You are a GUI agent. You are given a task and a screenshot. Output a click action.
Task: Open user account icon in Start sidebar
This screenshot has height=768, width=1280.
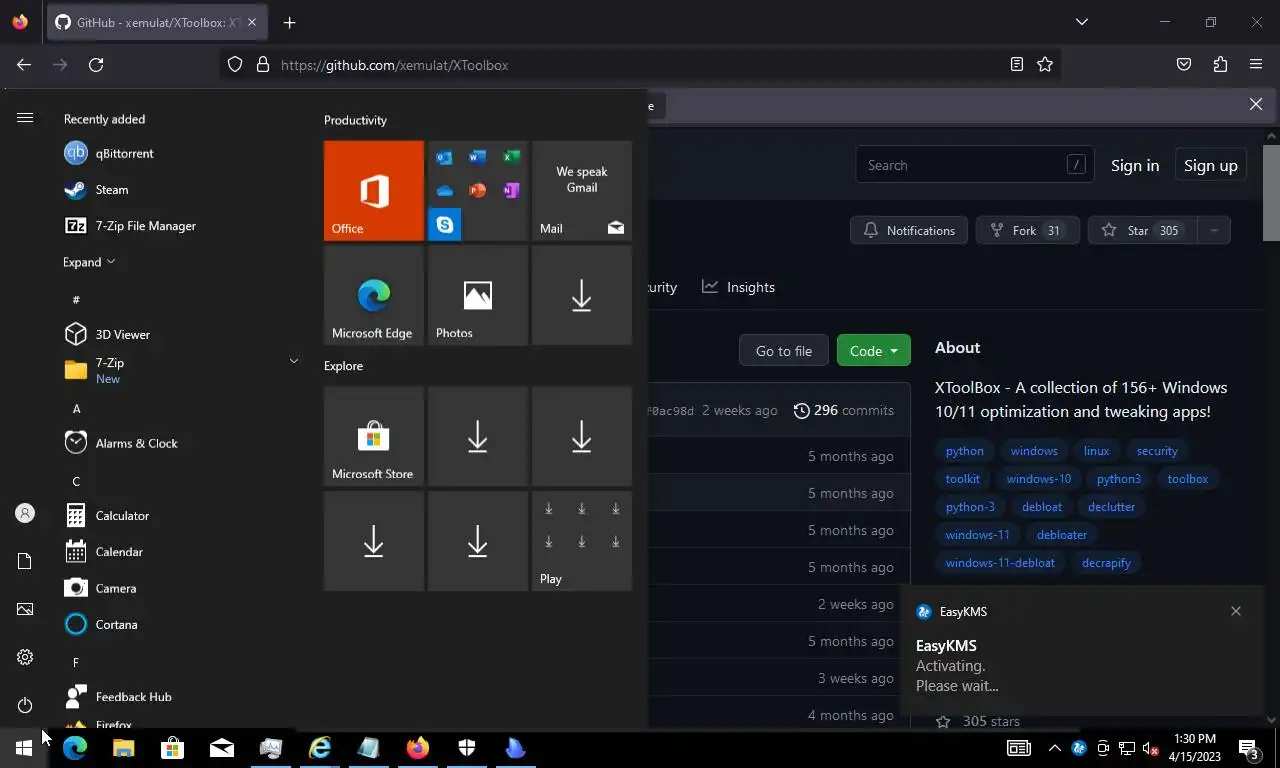[25, 513]
